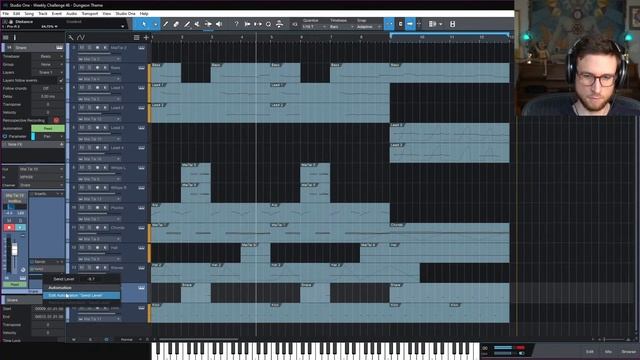Click the strip silence icon in toolbar

pyautogui.click(x=279, y=24)
